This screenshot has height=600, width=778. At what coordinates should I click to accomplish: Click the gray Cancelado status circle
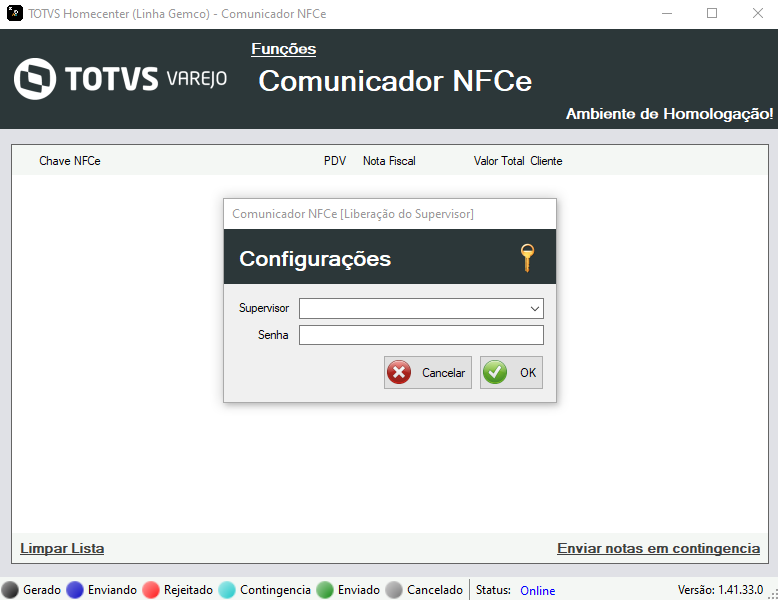tap(394, 590)
